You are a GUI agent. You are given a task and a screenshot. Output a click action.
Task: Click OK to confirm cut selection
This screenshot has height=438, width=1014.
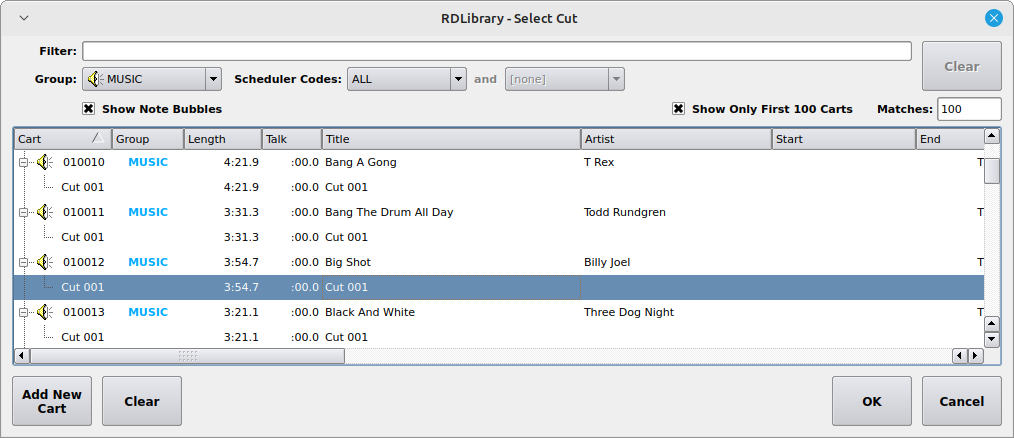coord(871,401)
